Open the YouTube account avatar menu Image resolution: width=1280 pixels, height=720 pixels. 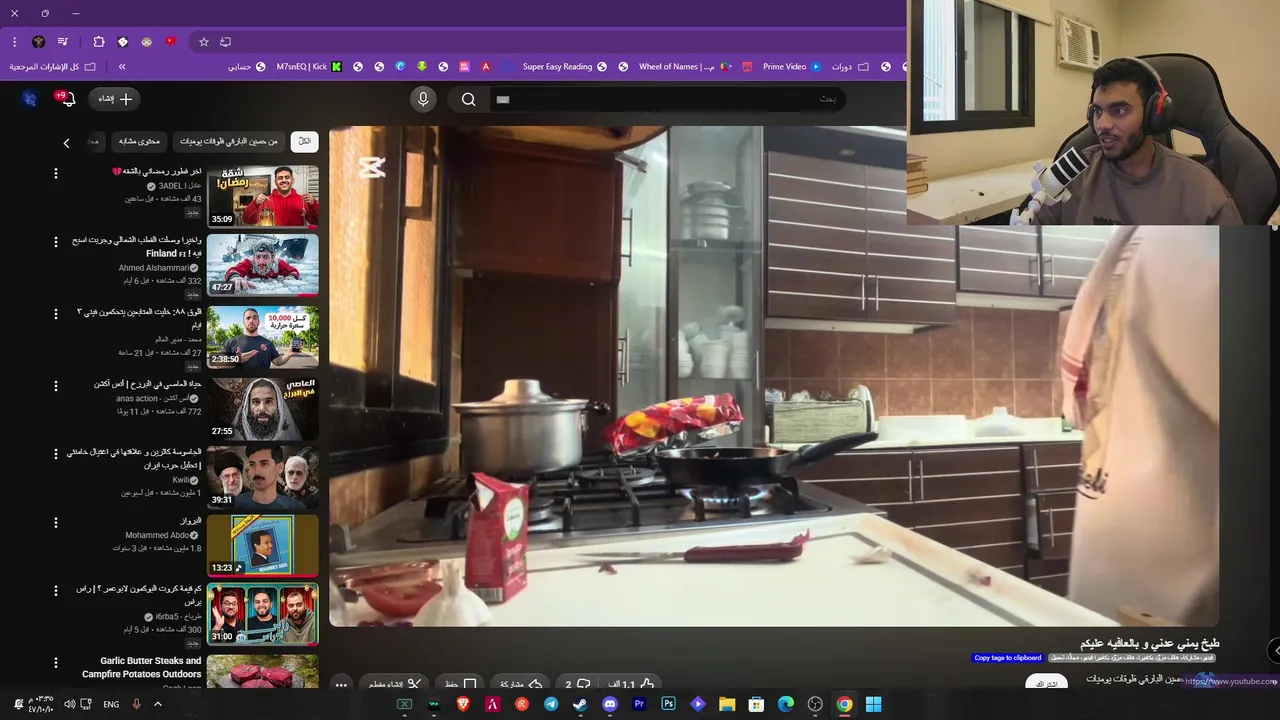[30, 99]
